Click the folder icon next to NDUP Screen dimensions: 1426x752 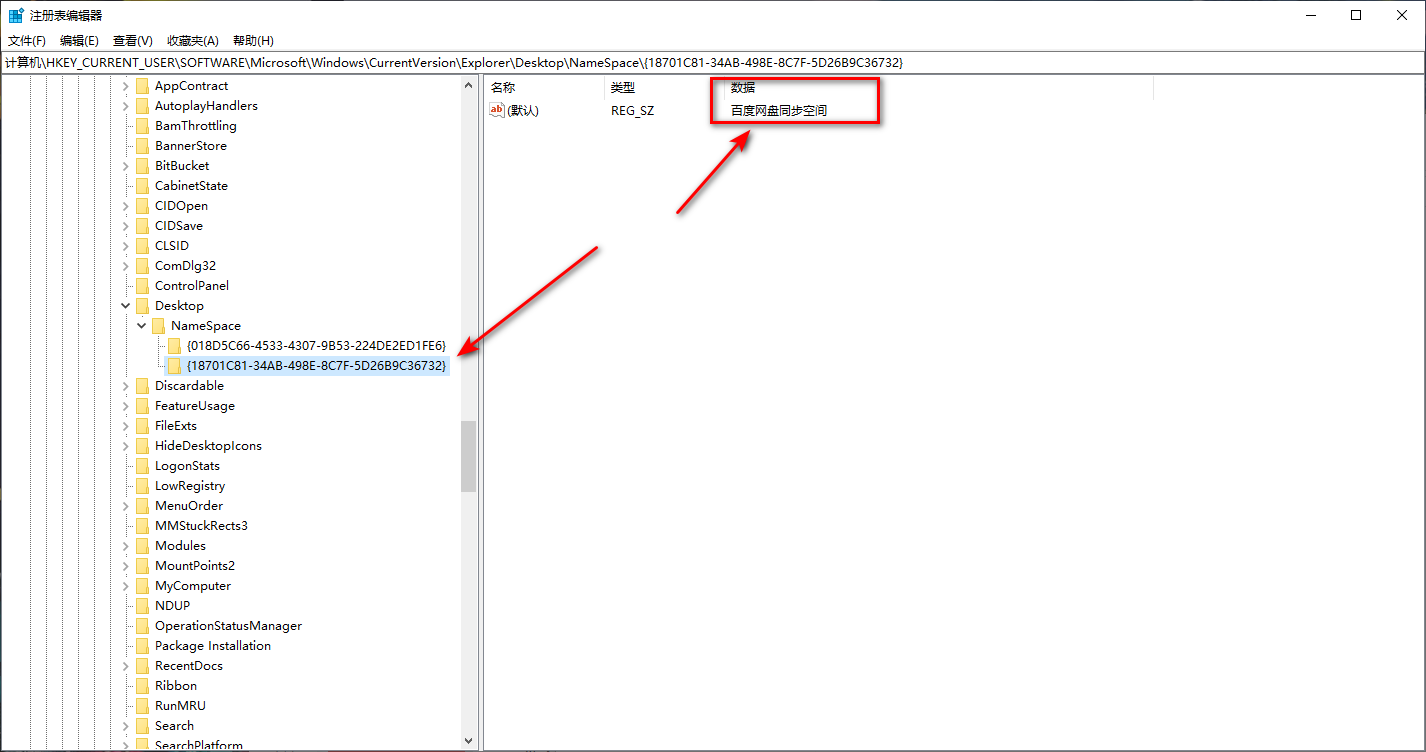[x=142, y=606]
